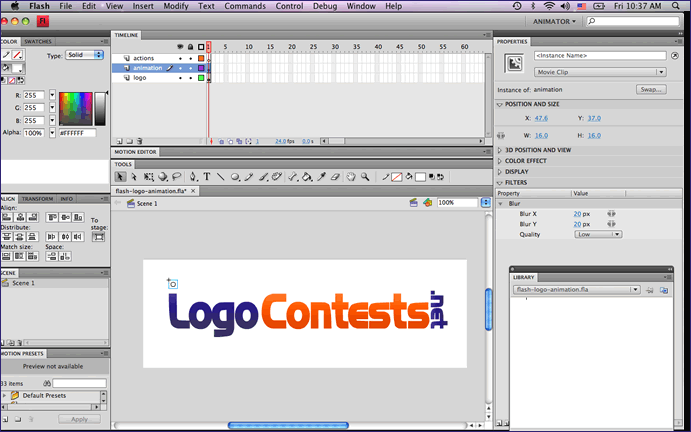Image resolution: width=691 pixels, height=432 pixels.
Task: Select the Free Transform tool
Action: [149, 177]
